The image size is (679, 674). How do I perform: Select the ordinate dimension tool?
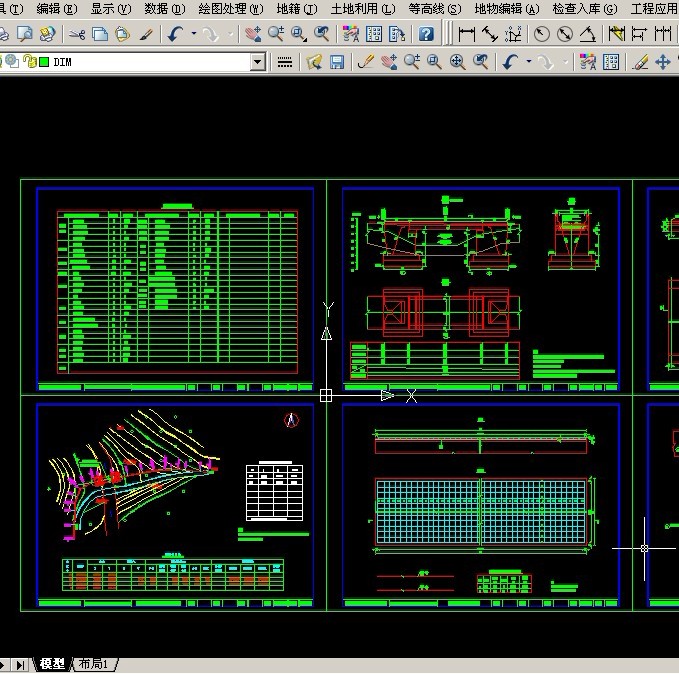pyautogui.click(x=513, y=34)
